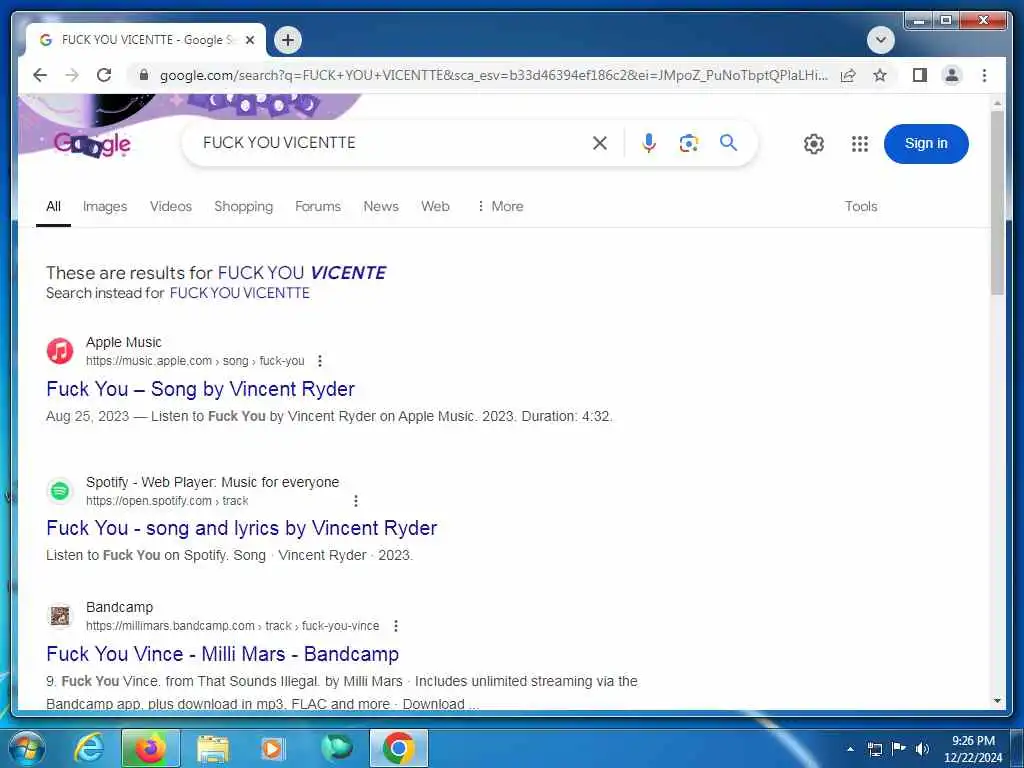Open Action Center flag icon

pyautogui.click(x=898, y=749)
